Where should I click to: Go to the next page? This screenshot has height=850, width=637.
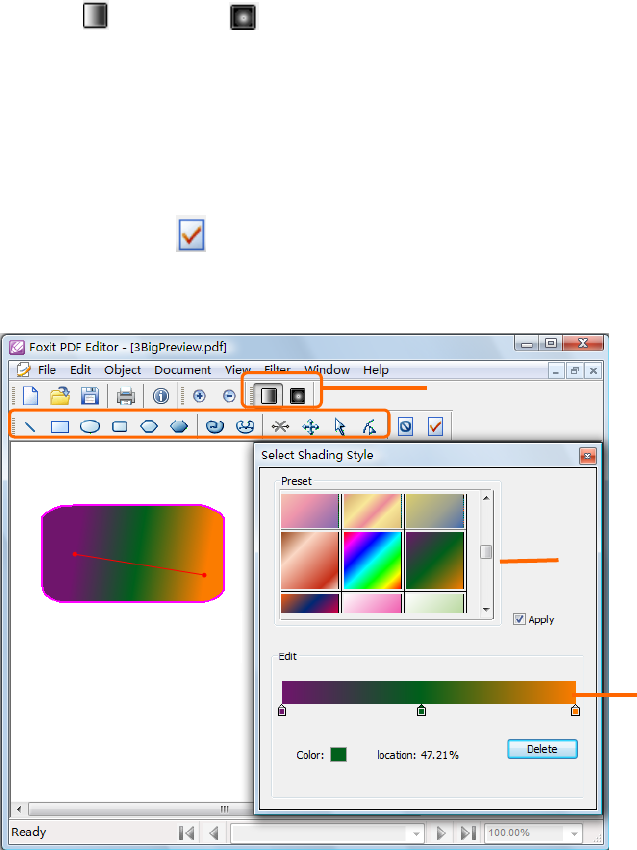(x=441, y=833)
